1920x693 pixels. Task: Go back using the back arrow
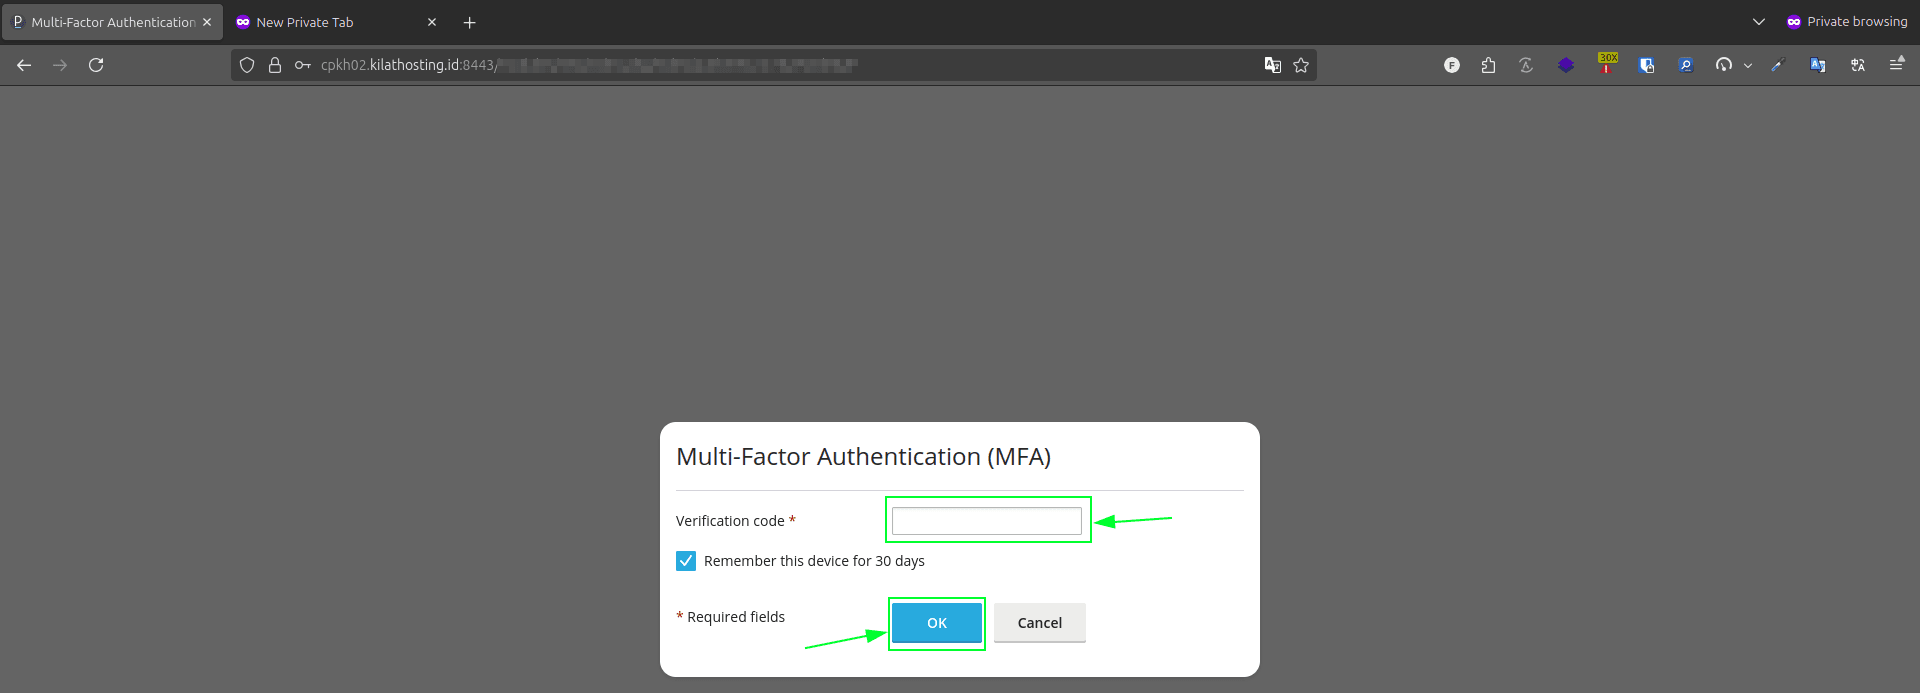(24, 65)
